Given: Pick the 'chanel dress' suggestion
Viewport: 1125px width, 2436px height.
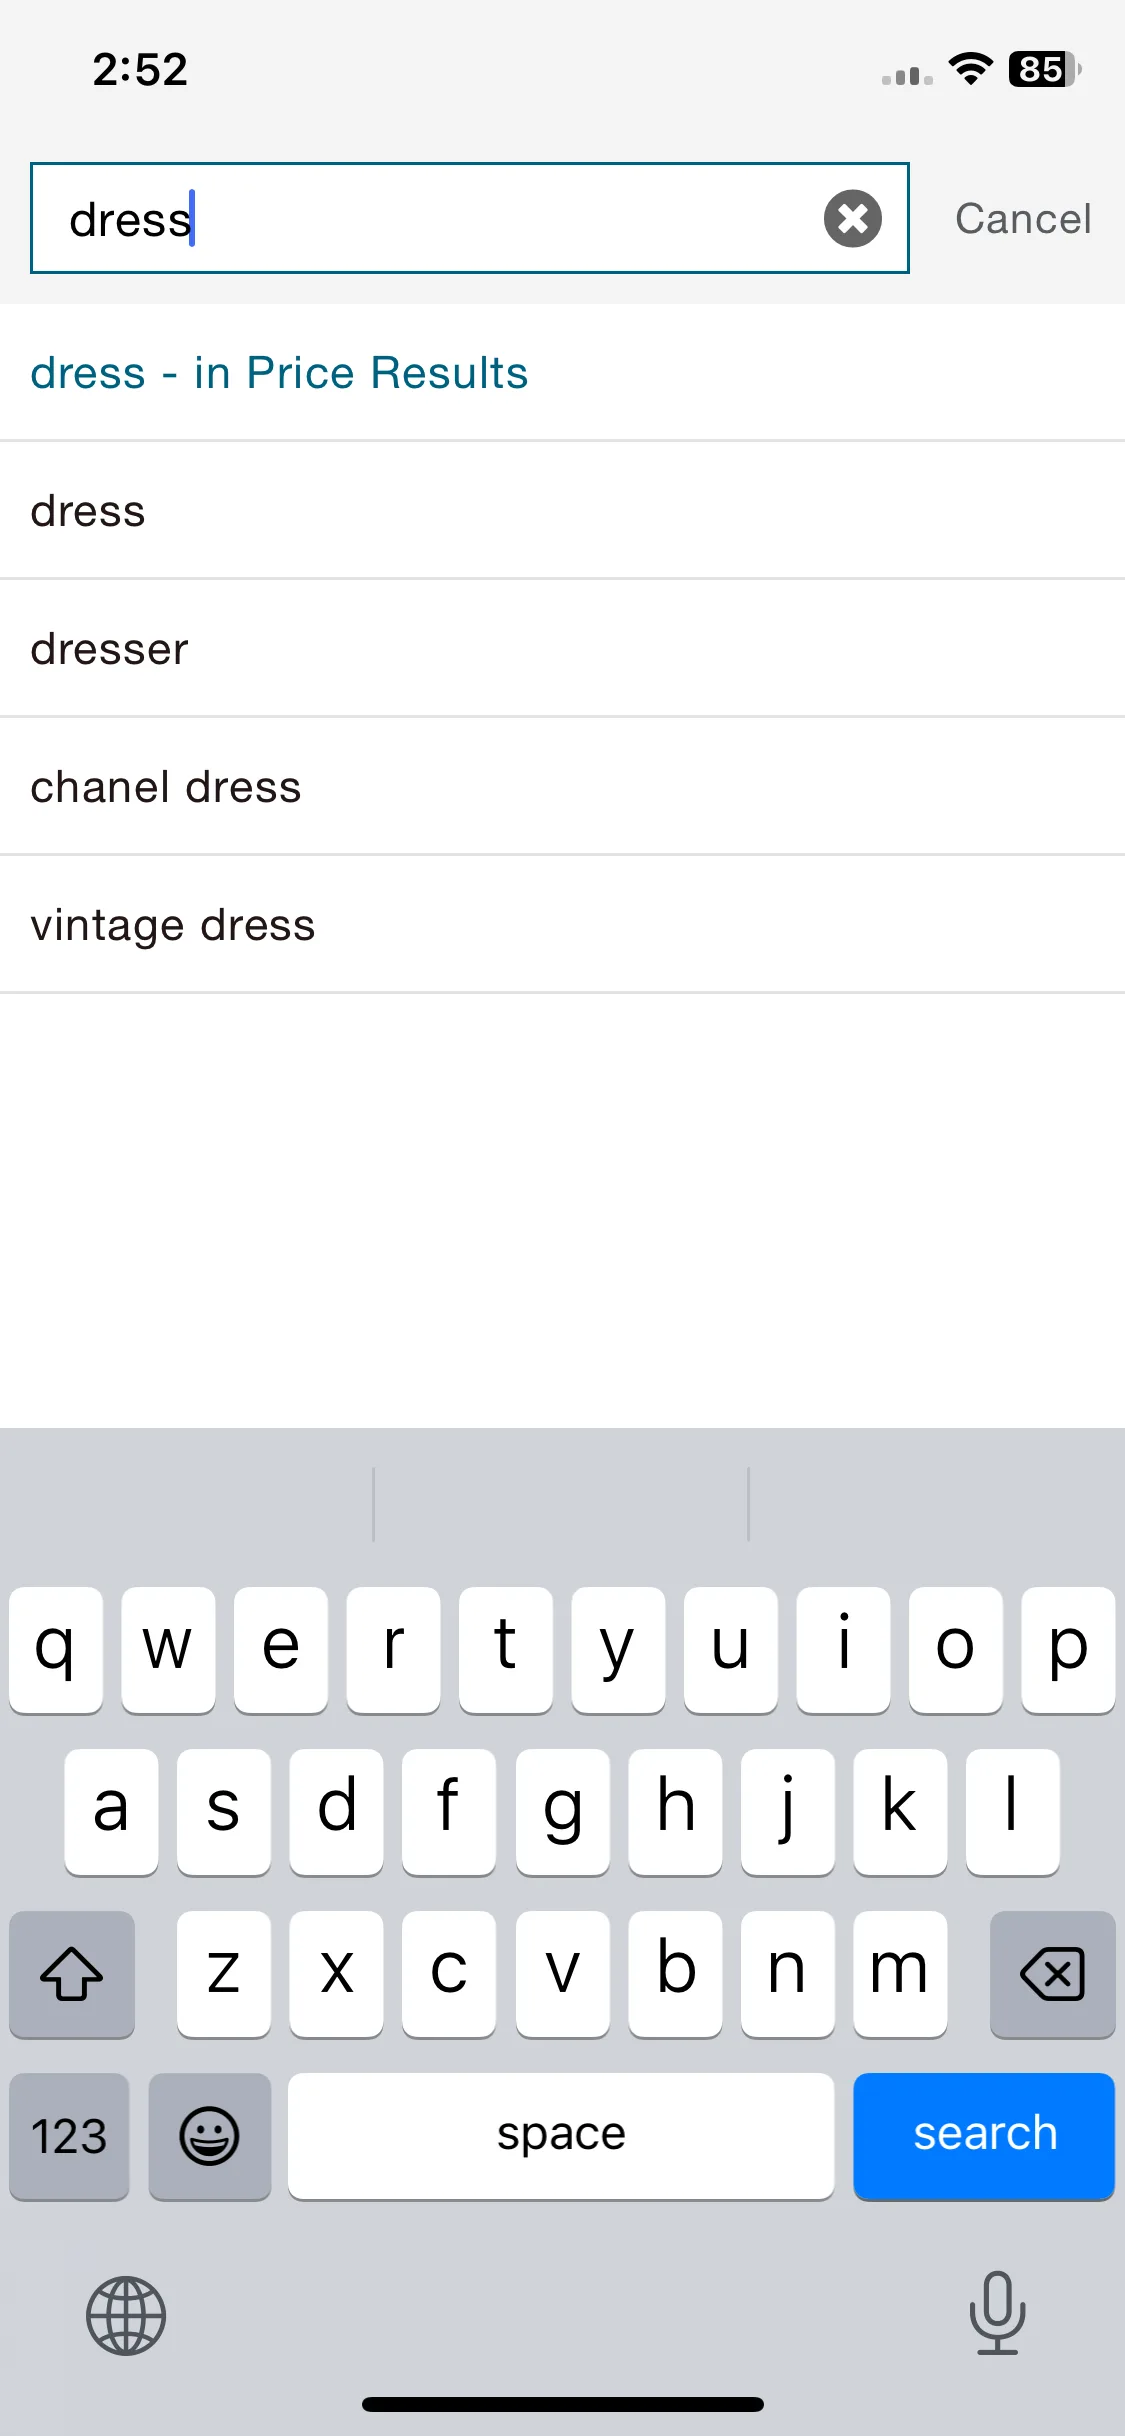Looking at the screenshot, I should pyautogui.click(x=562, y=787).
